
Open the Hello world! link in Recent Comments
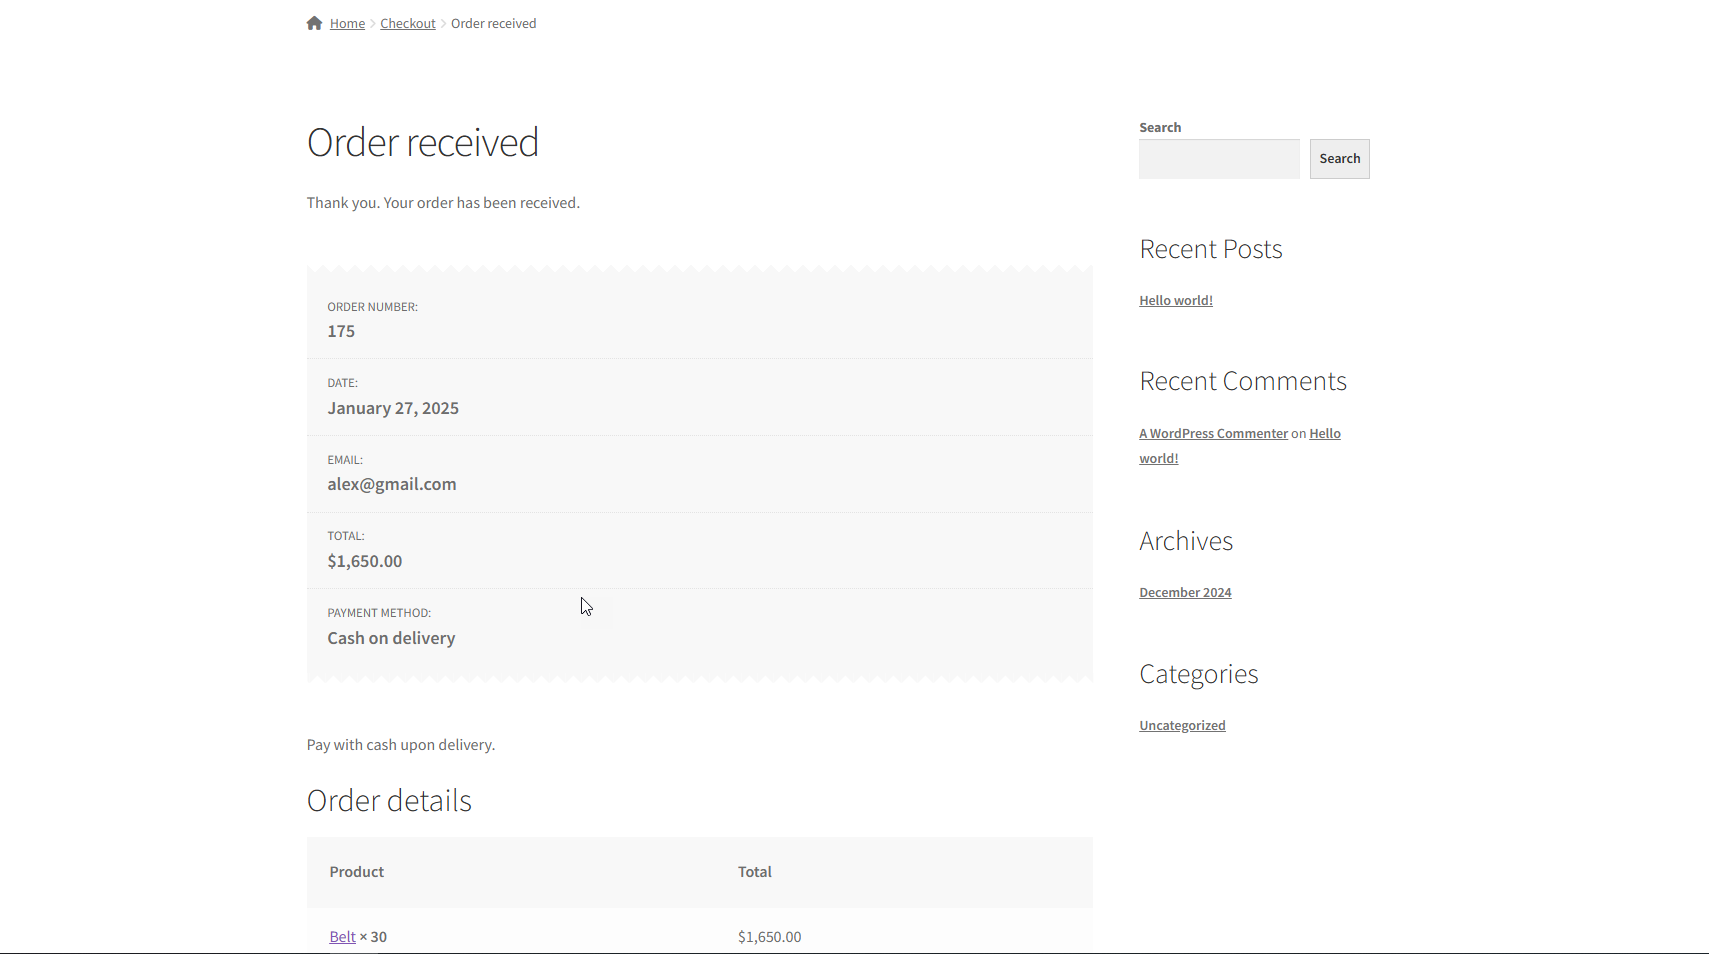point(1324,434)
